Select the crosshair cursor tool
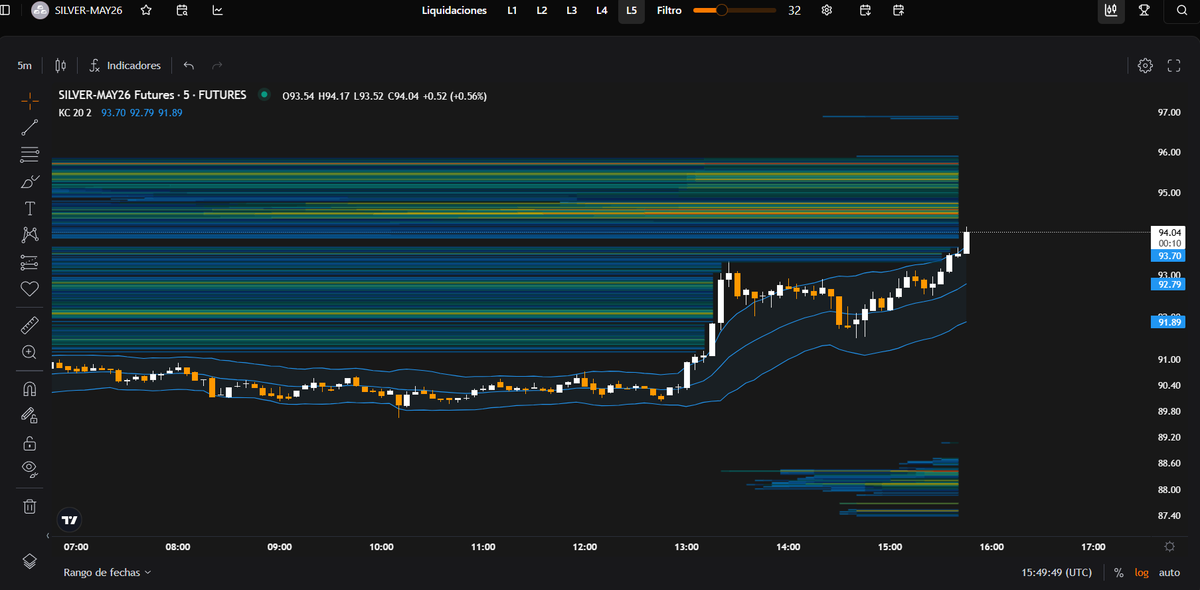Image resolution: width=1200 pixels, height=590 pixels. (30, 100)
